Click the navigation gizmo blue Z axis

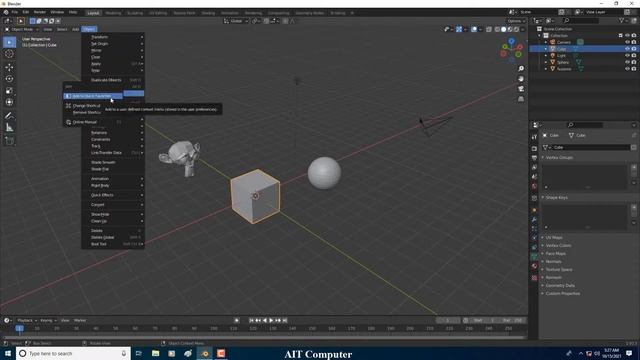click(x=511, y=41)
